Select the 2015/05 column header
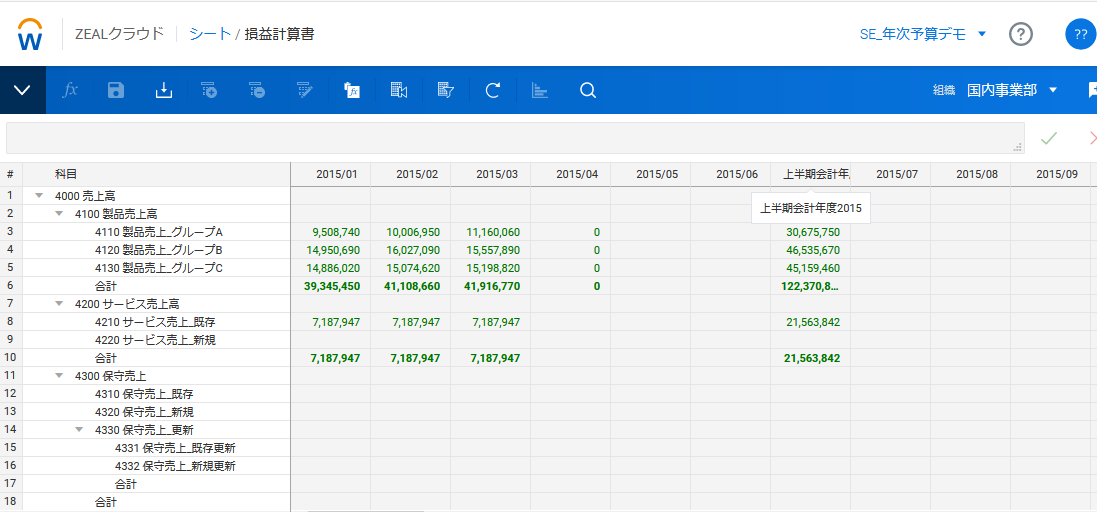Image resolution: width=1097 pixels, height=512 pixels. [x=651, y=174]
